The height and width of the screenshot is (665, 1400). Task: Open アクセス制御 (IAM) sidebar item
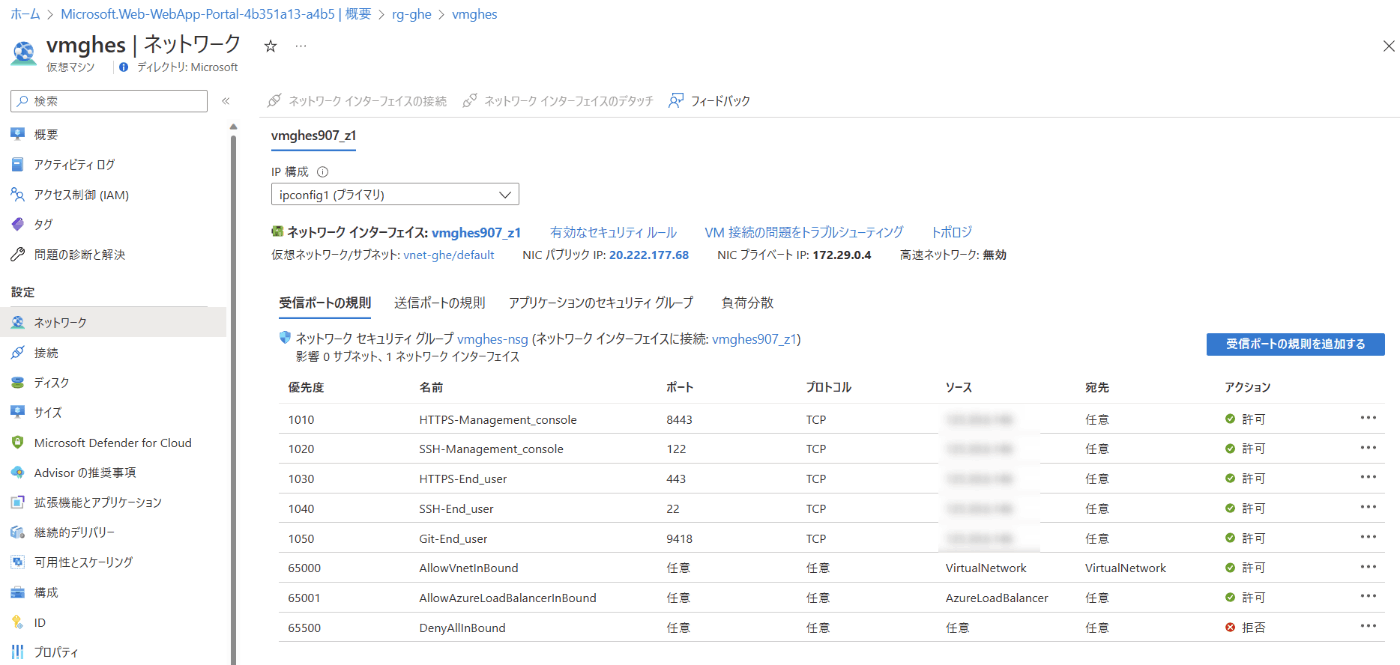[81, 194]
